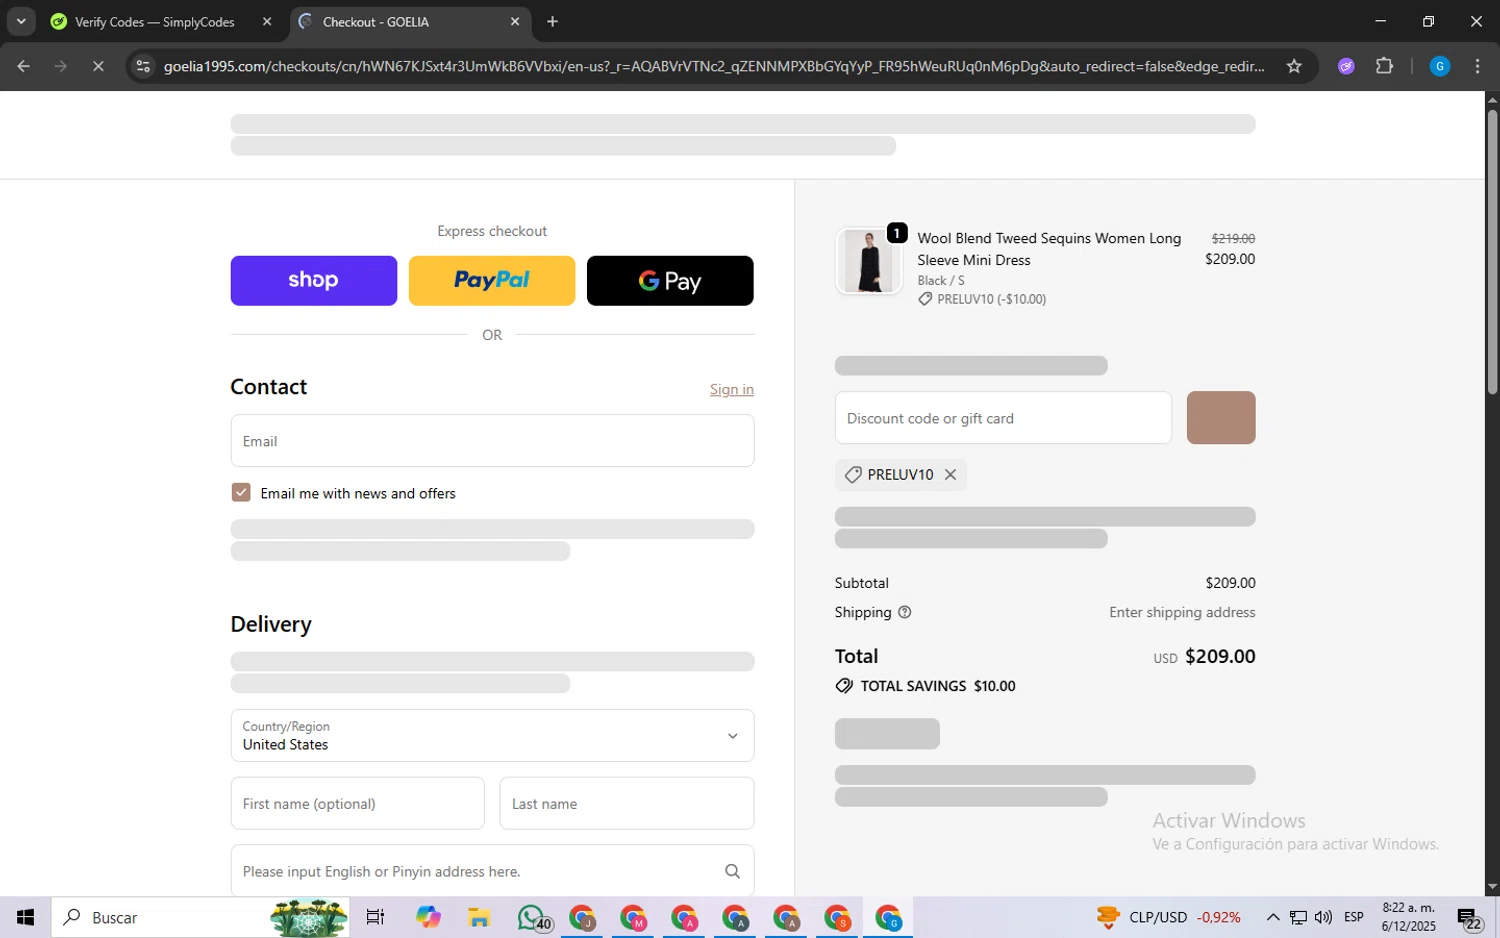Focus the Pinyin address input box
The image size is (1500, 938).
[492, 871]
